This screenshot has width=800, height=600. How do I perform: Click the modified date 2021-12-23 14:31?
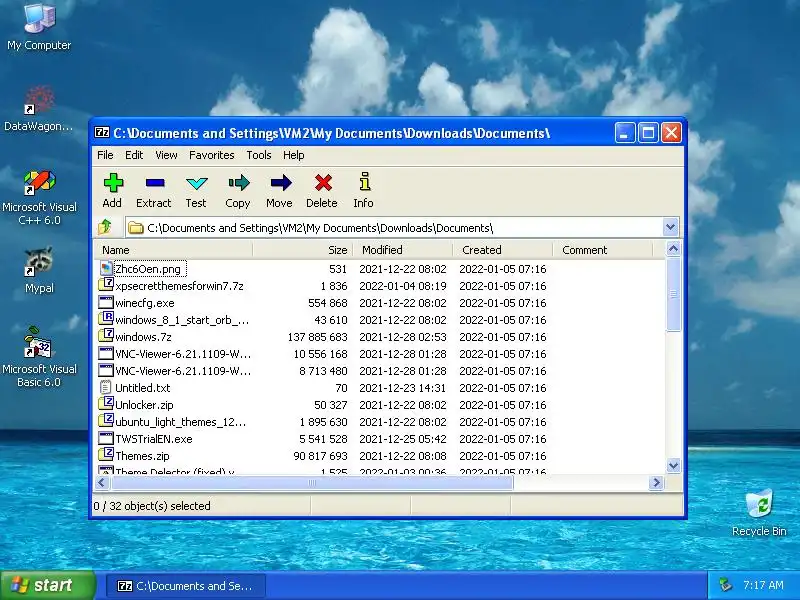click(403, 388)
